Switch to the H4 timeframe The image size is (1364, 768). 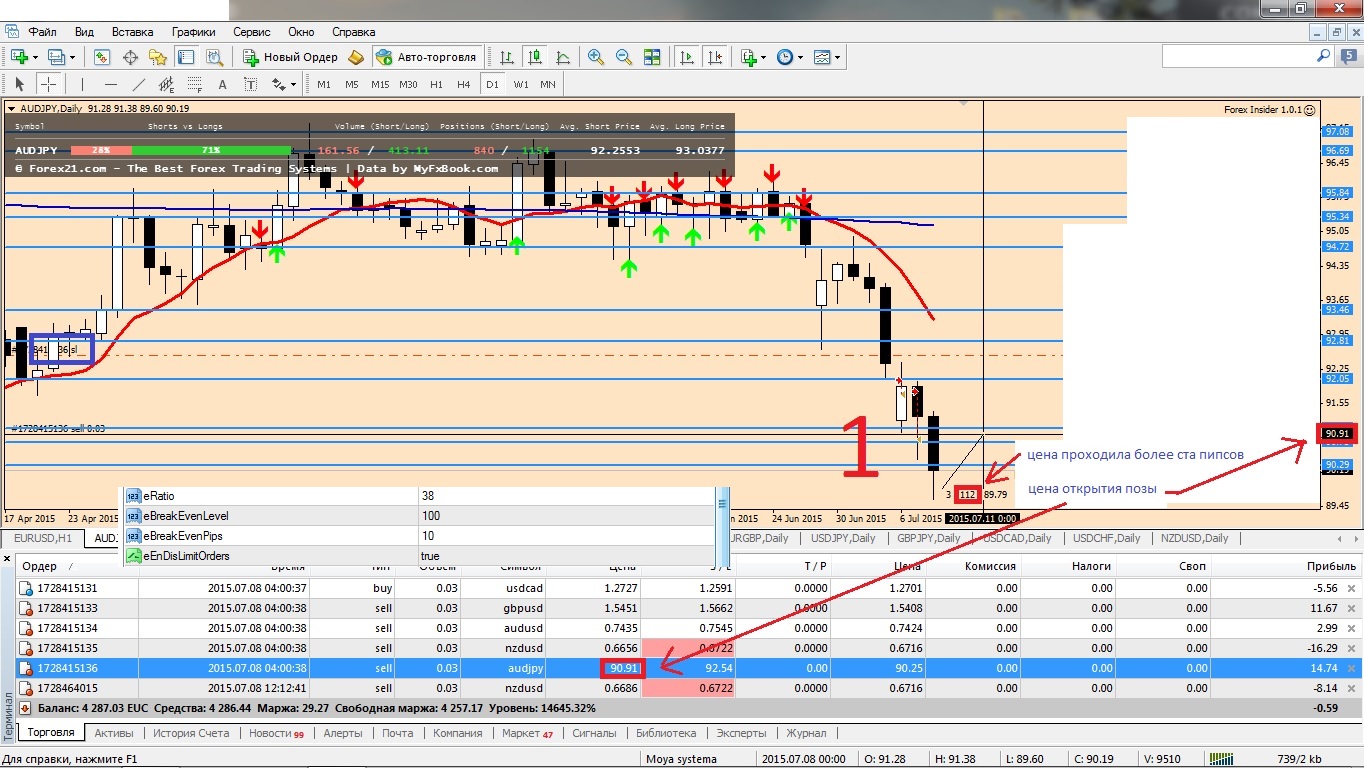[464, 84]
